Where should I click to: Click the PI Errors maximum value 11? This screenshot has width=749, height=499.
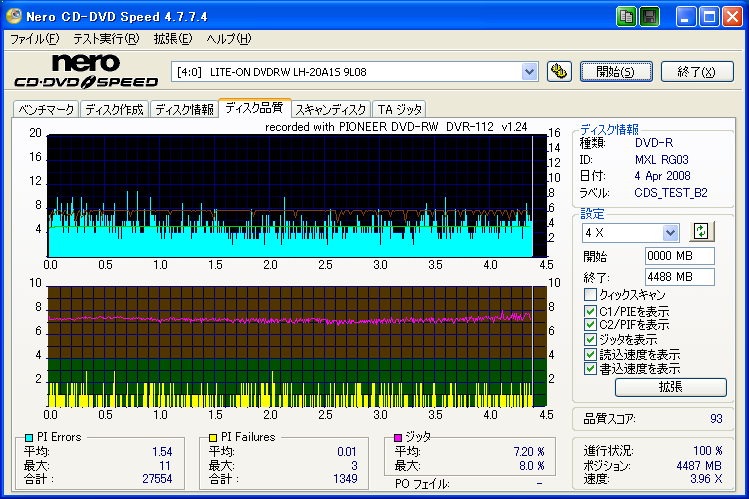click(165, 466)
